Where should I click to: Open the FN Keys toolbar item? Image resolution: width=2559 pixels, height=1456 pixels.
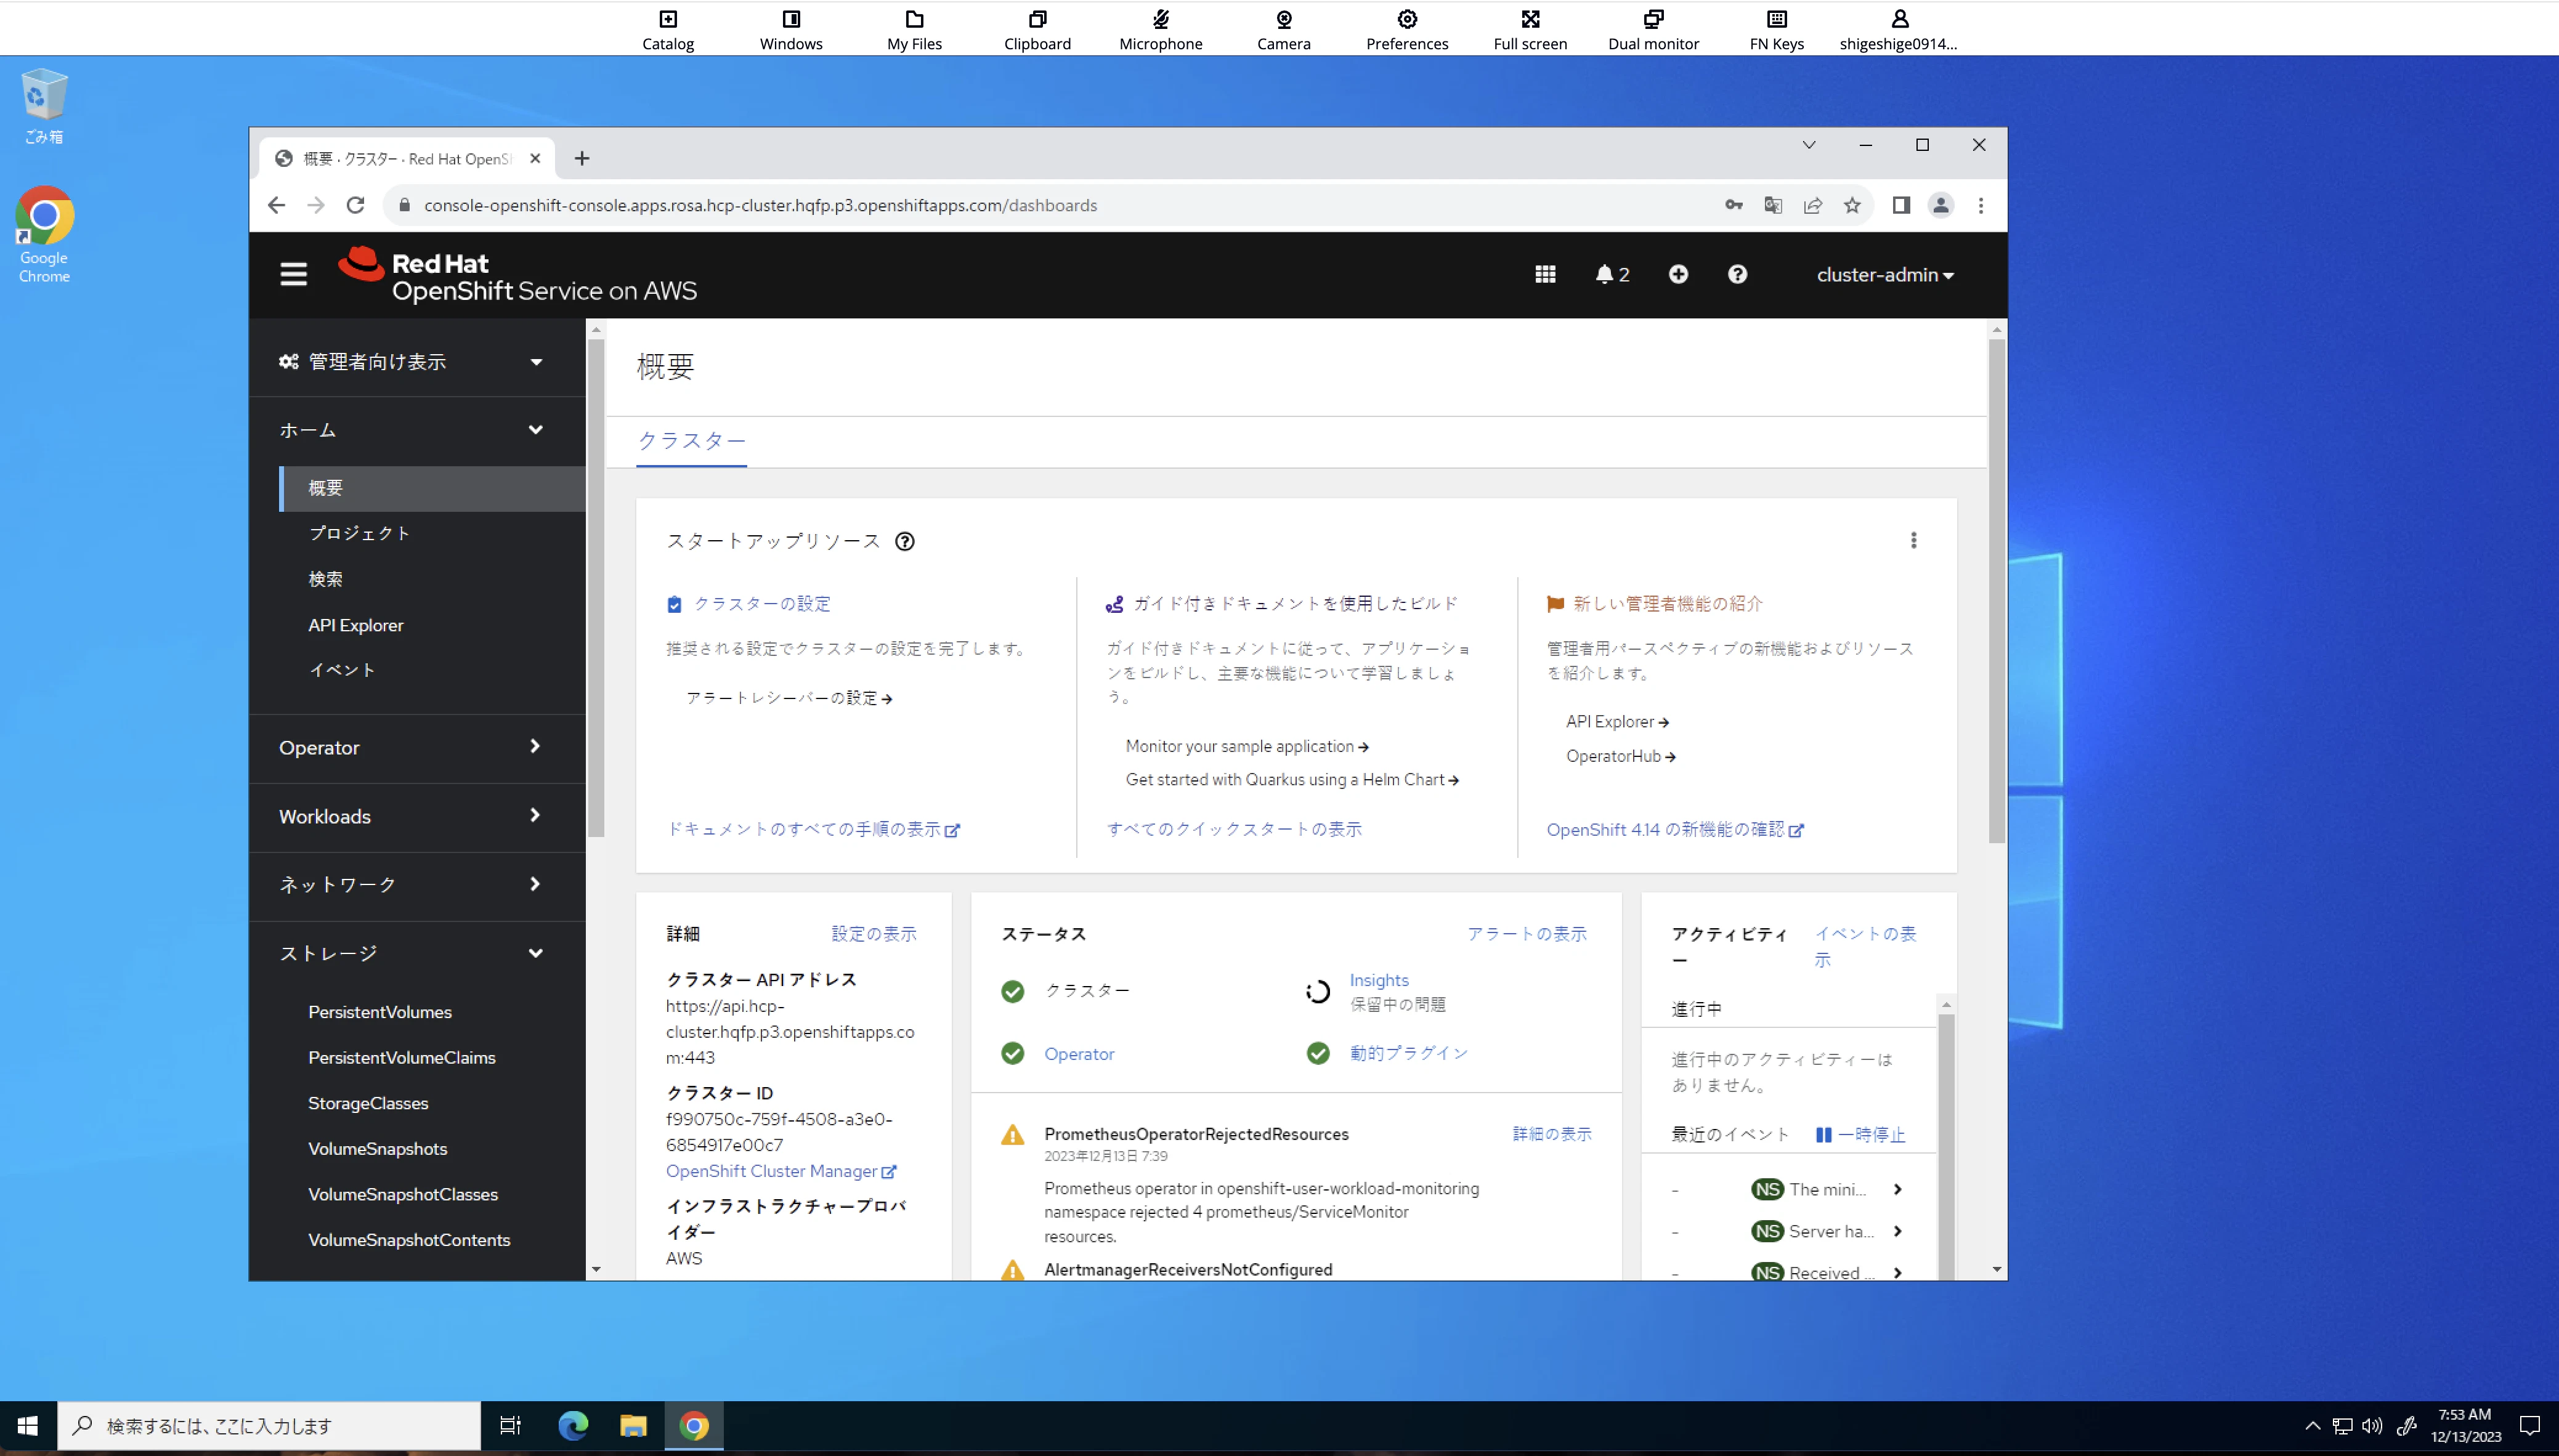[1777, 30]
